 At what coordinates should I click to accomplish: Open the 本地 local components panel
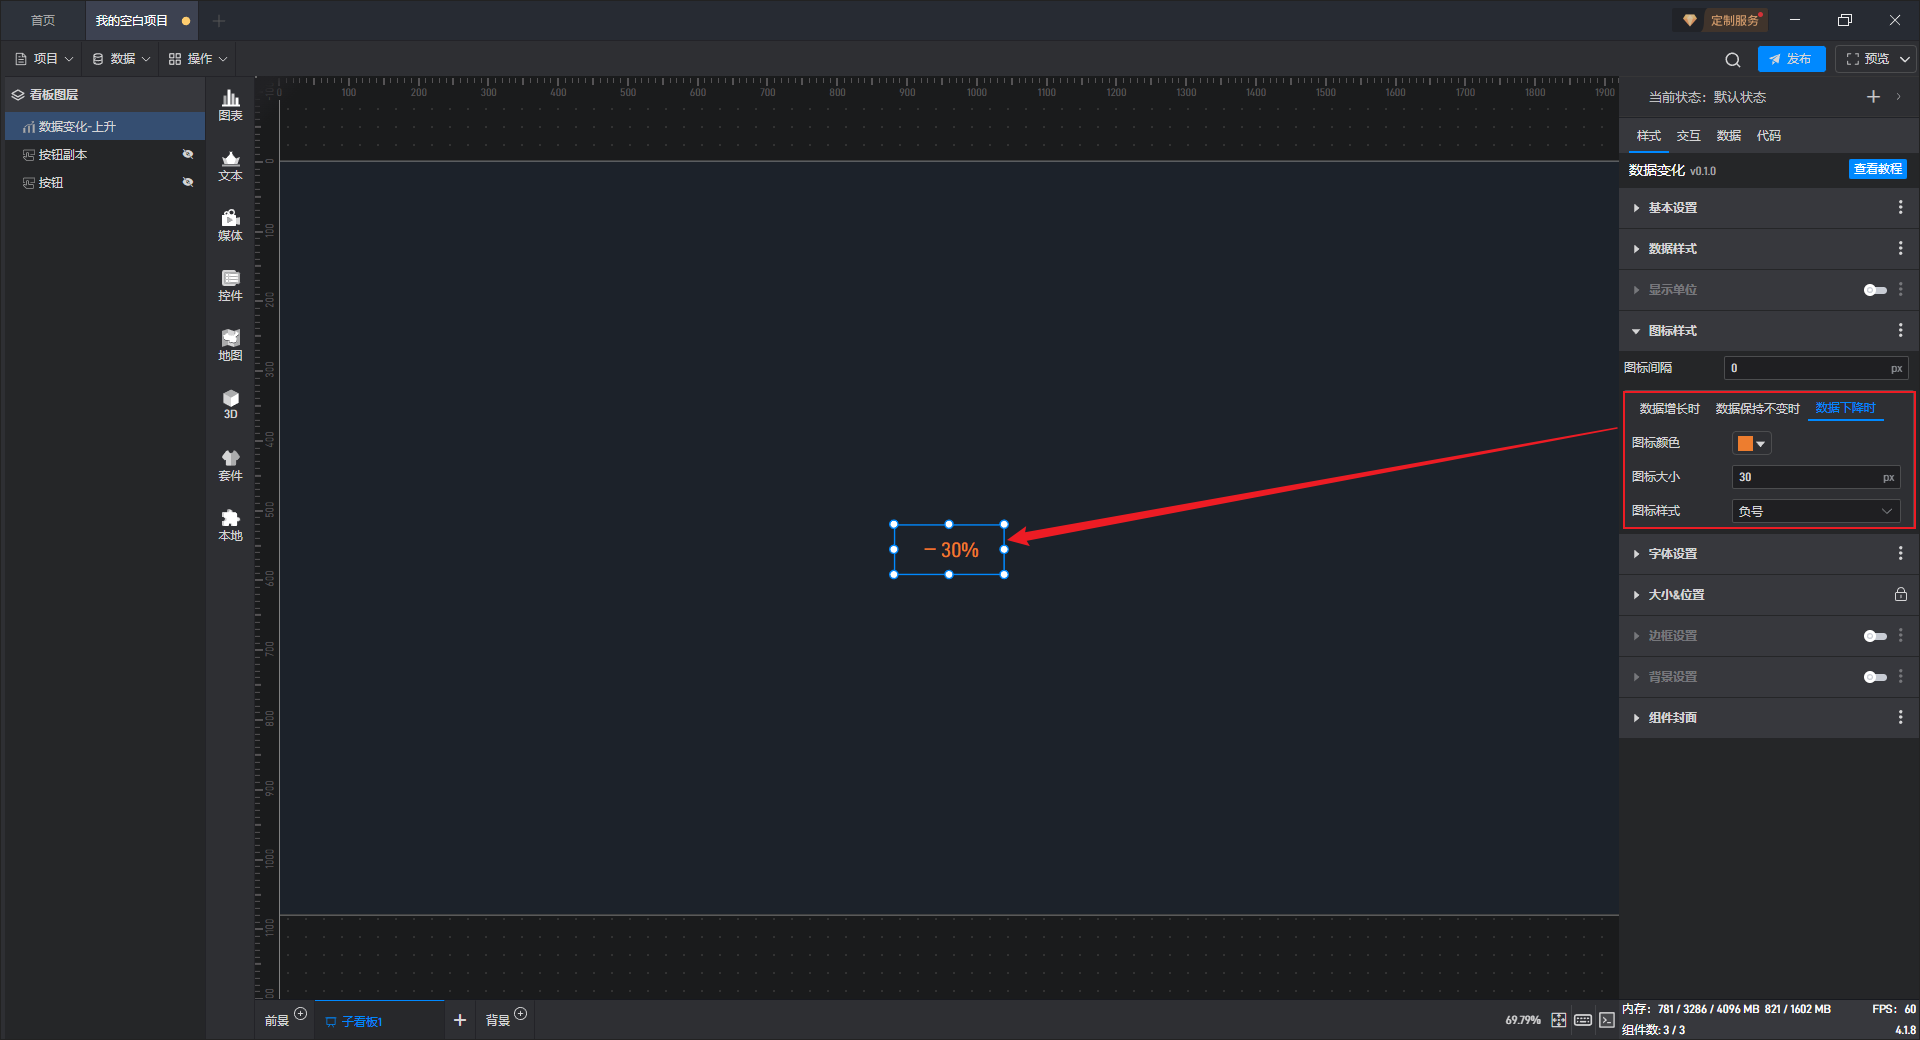coord(230,525)
